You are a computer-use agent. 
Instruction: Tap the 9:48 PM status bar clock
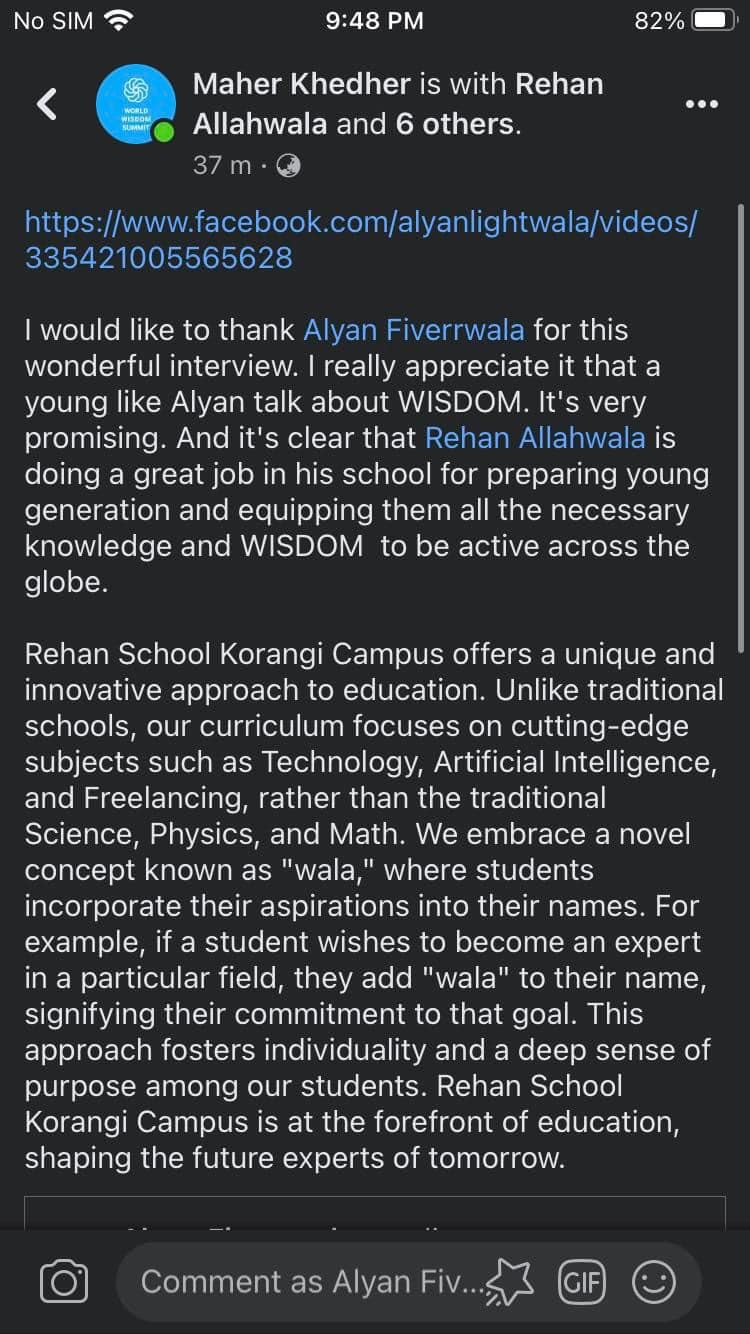(375, 20)
